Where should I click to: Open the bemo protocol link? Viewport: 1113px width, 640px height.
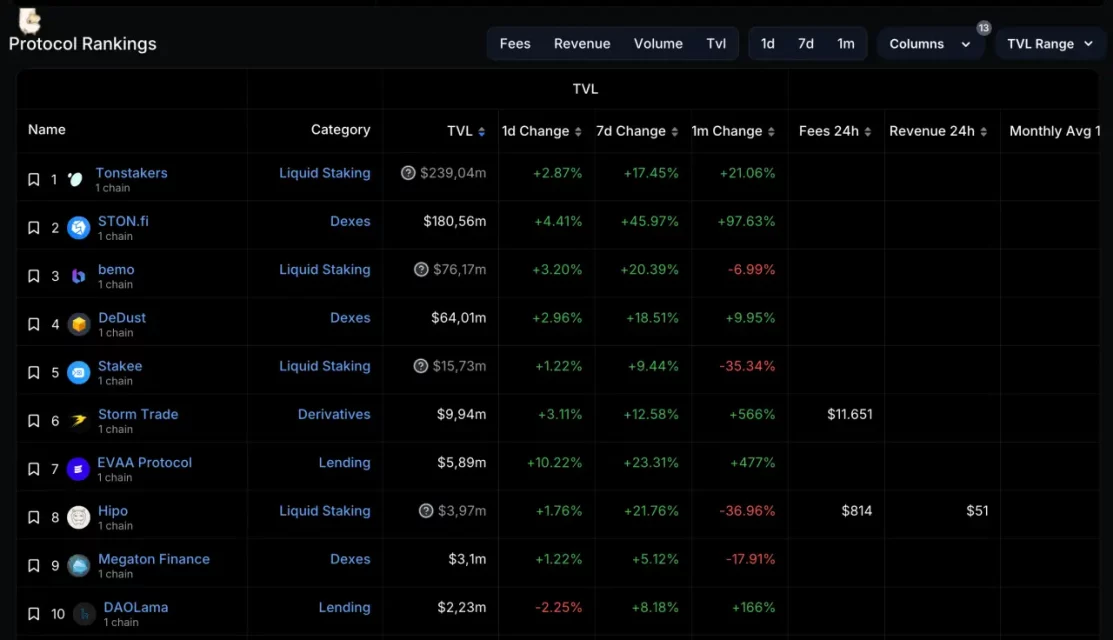pos(116,269)
